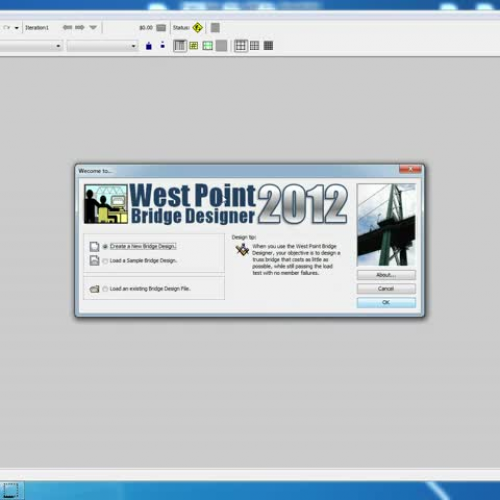
Task: Click the West Point Bridge Designer logo picture
Action: click(x=106, y=204)
